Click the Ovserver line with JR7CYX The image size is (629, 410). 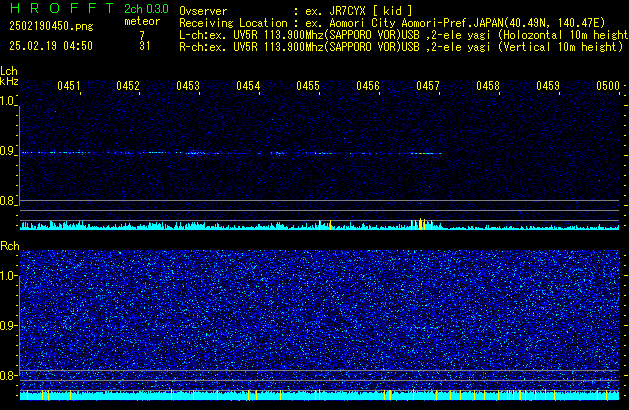pyautogui.click(x=296, y=11)
